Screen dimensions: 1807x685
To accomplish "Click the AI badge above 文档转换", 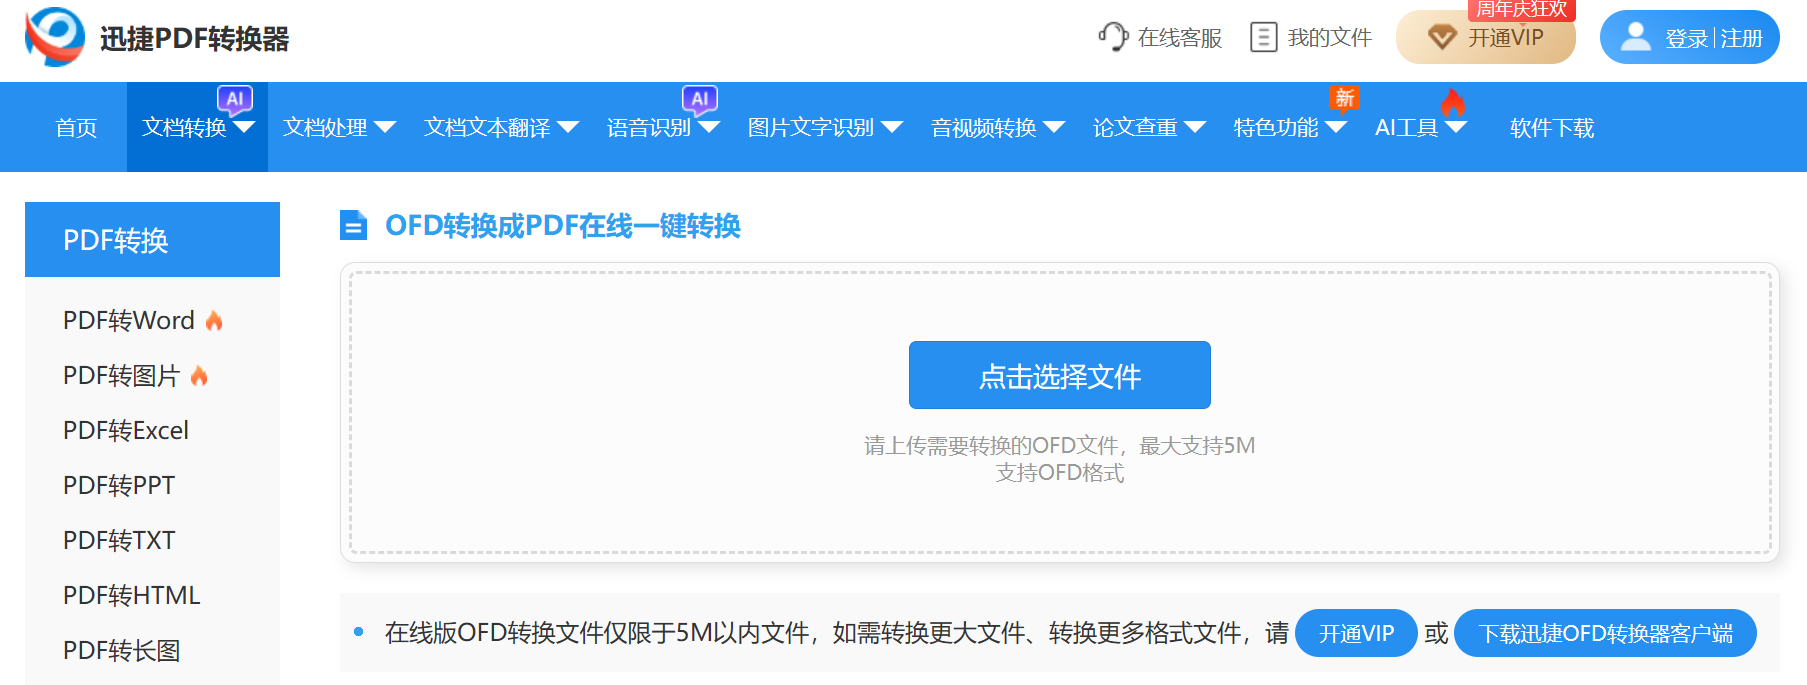I will click(235, 99).
